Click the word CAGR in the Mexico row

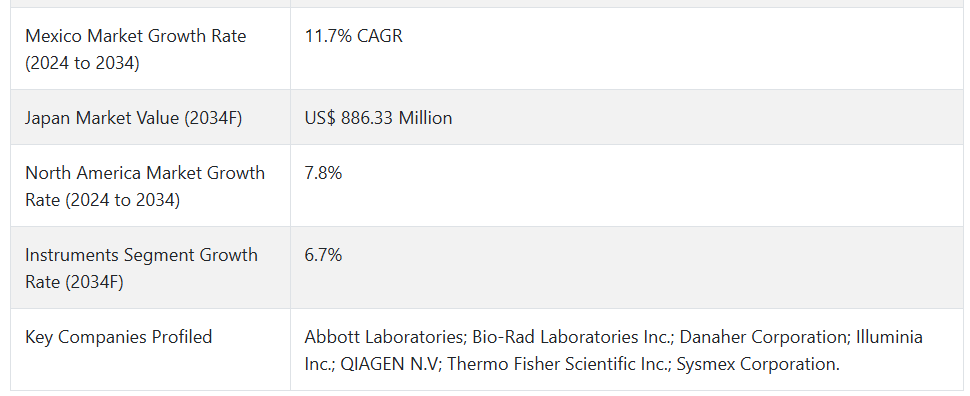click(x=380, y=36)
